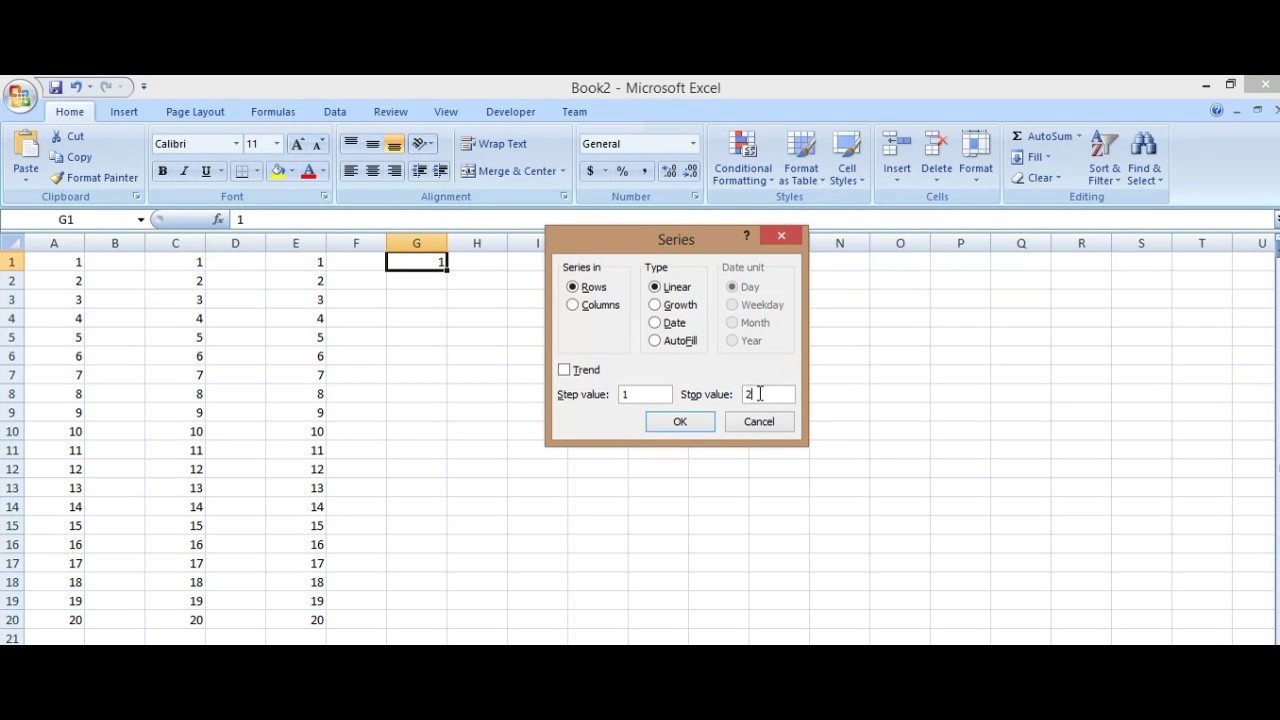Align text left

351,172
